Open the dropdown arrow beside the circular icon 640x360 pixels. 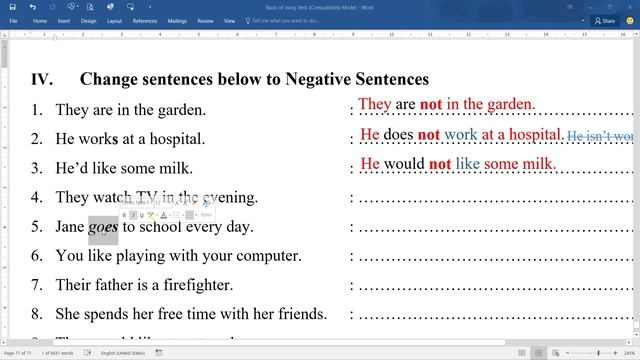[x=78, y=7]
